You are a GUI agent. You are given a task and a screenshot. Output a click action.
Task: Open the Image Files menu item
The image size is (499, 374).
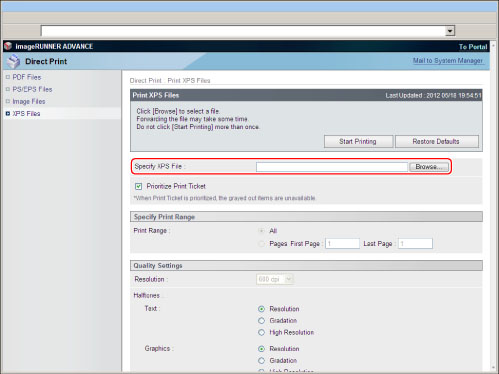pyautogui.click(x=29, y=101)
